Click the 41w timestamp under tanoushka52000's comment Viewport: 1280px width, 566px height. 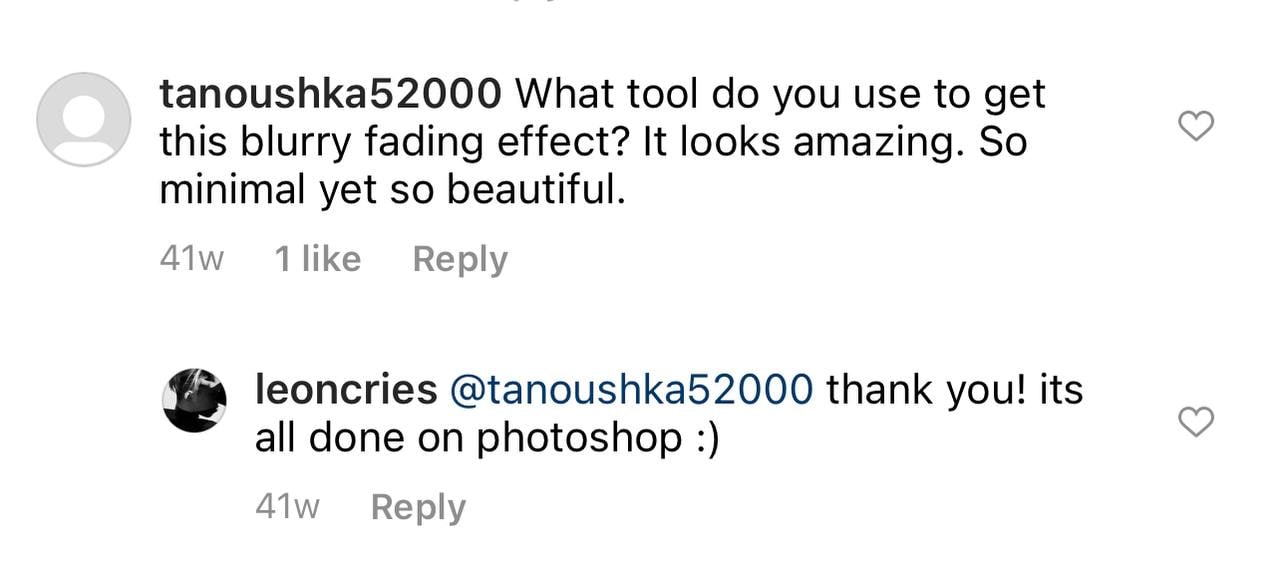(191, 259)
